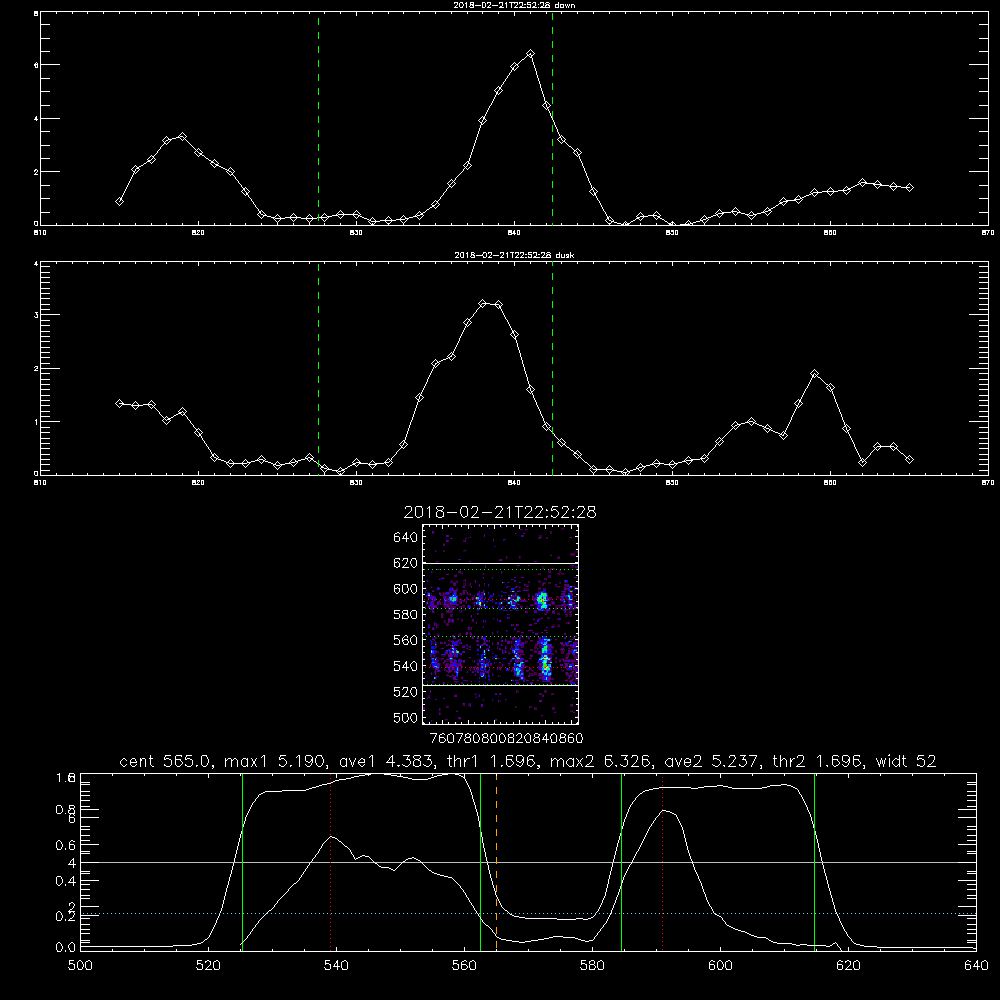This screenshot has width=1000, height=1000.
Task: Click the dusk curve's main peak near 838
Action: pos(483,304)
